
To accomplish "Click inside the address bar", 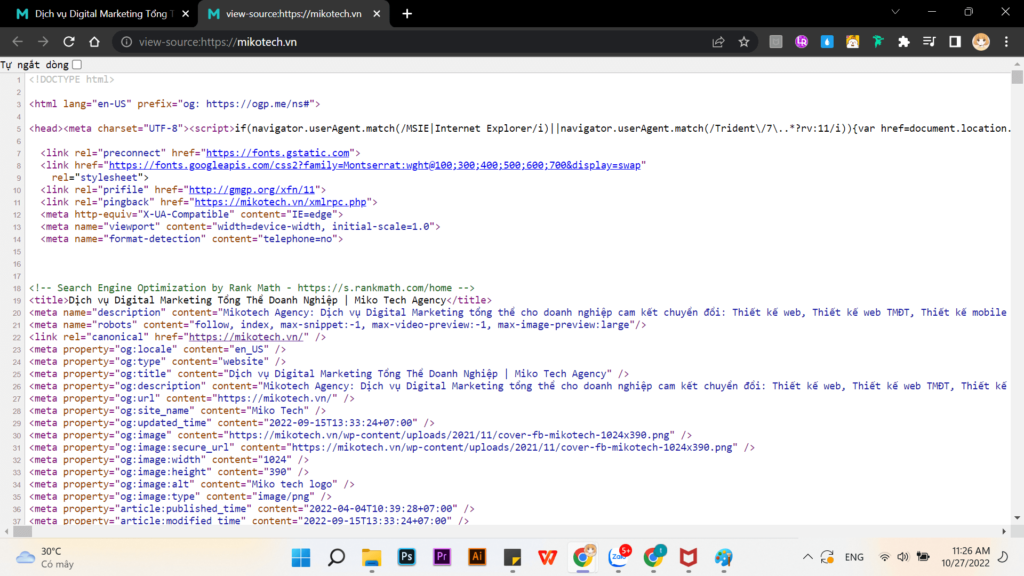I will click(300, 42).
